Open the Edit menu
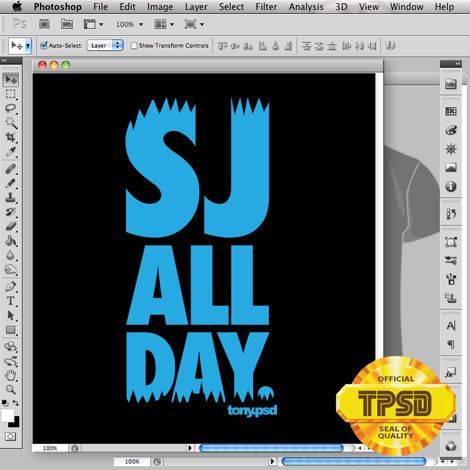 tap(127, 7)
